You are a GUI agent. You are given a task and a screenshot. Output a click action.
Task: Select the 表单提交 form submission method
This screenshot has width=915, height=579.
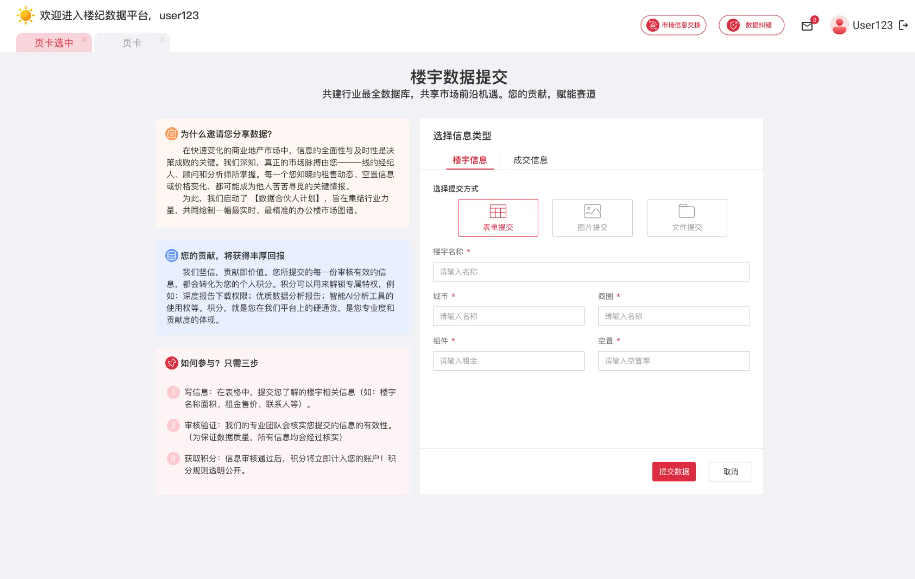click(497, 217)
